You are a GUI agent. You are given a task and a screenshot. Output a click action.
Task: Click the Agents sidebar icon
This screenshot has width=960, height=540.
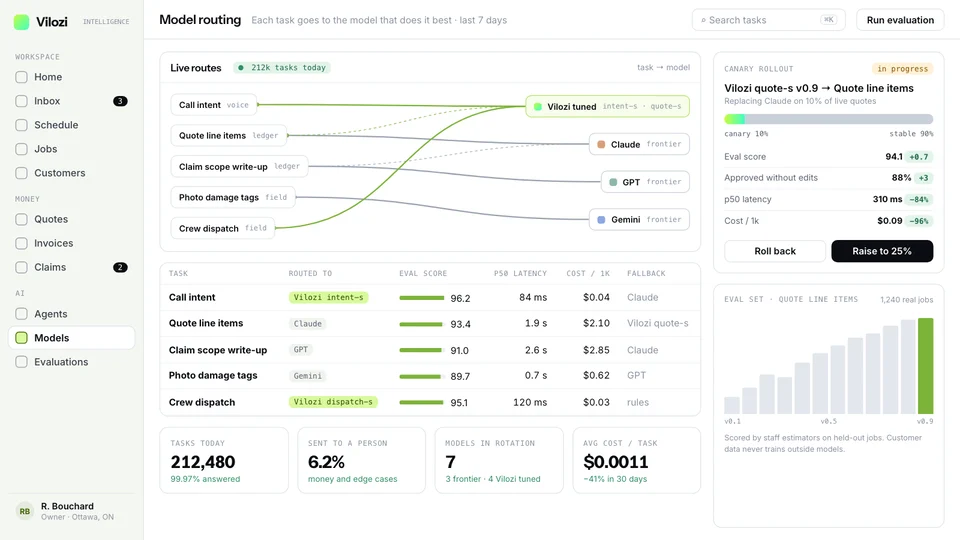(x=21, y=314)
